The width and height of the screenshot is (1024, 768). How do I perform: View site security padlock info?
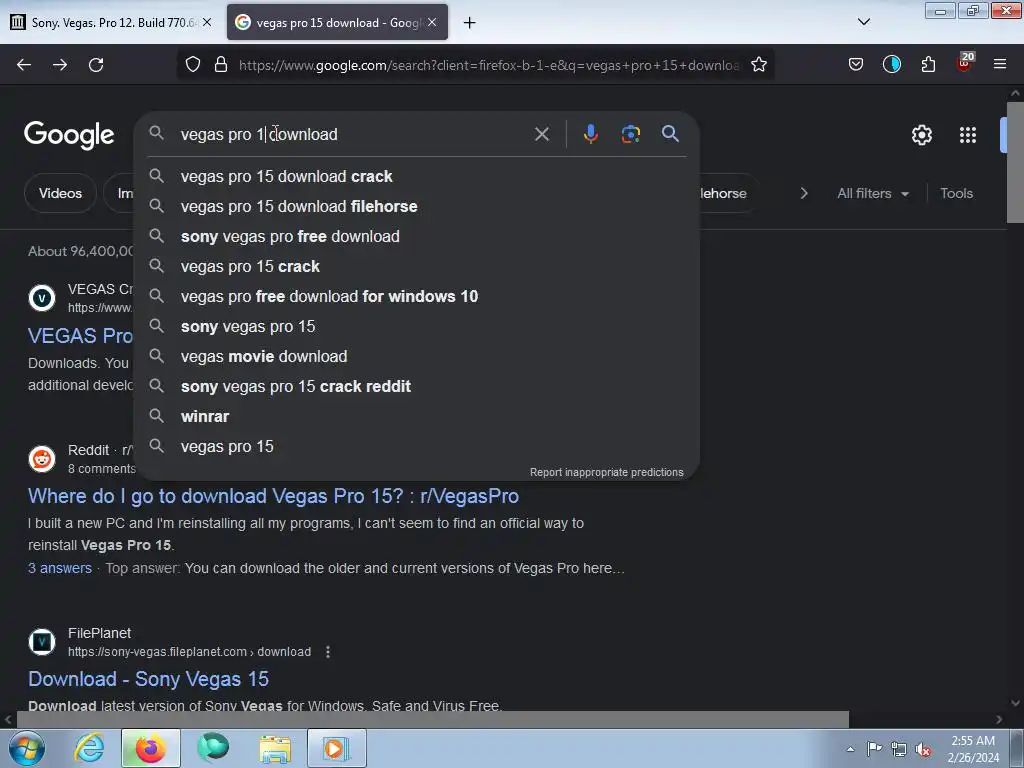point(221,65)
